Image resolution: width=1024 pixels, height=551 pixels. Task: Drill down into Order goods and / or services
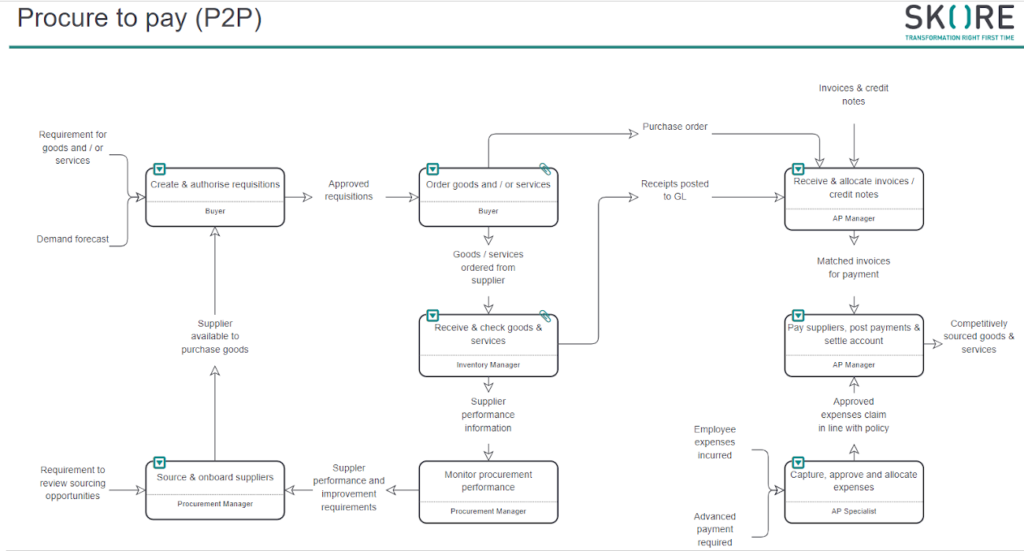(x=433, y=169)
